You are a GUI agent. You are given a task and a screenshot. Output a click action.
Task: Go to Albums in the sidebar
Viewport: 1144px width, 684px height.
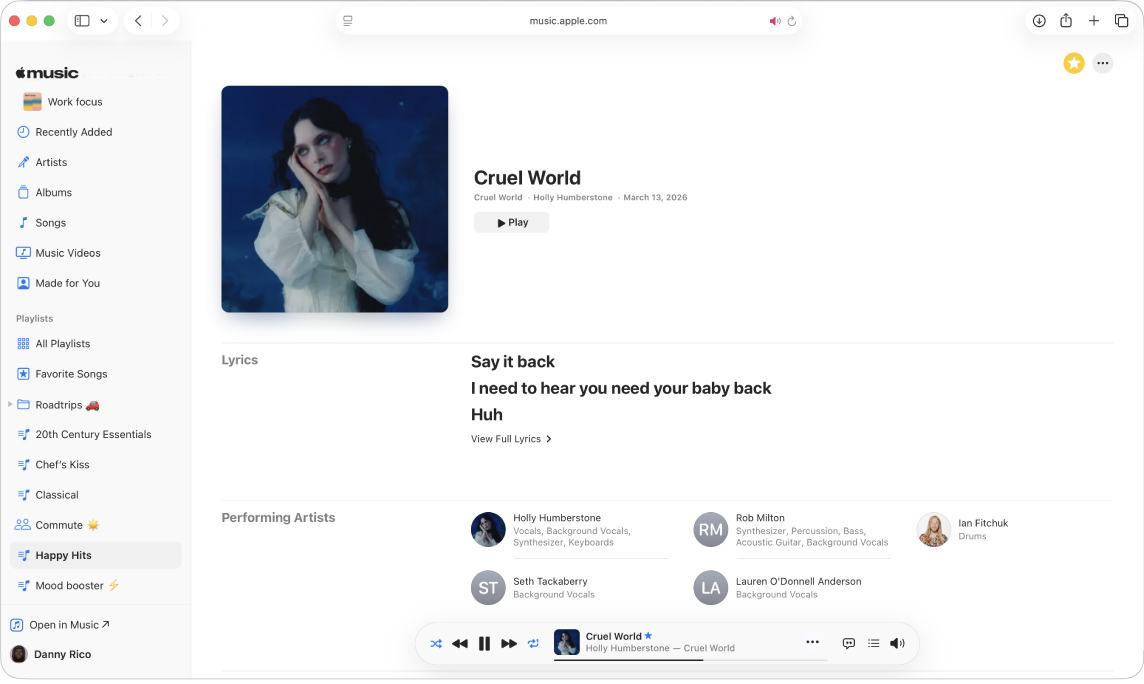(x=96, y=193)
